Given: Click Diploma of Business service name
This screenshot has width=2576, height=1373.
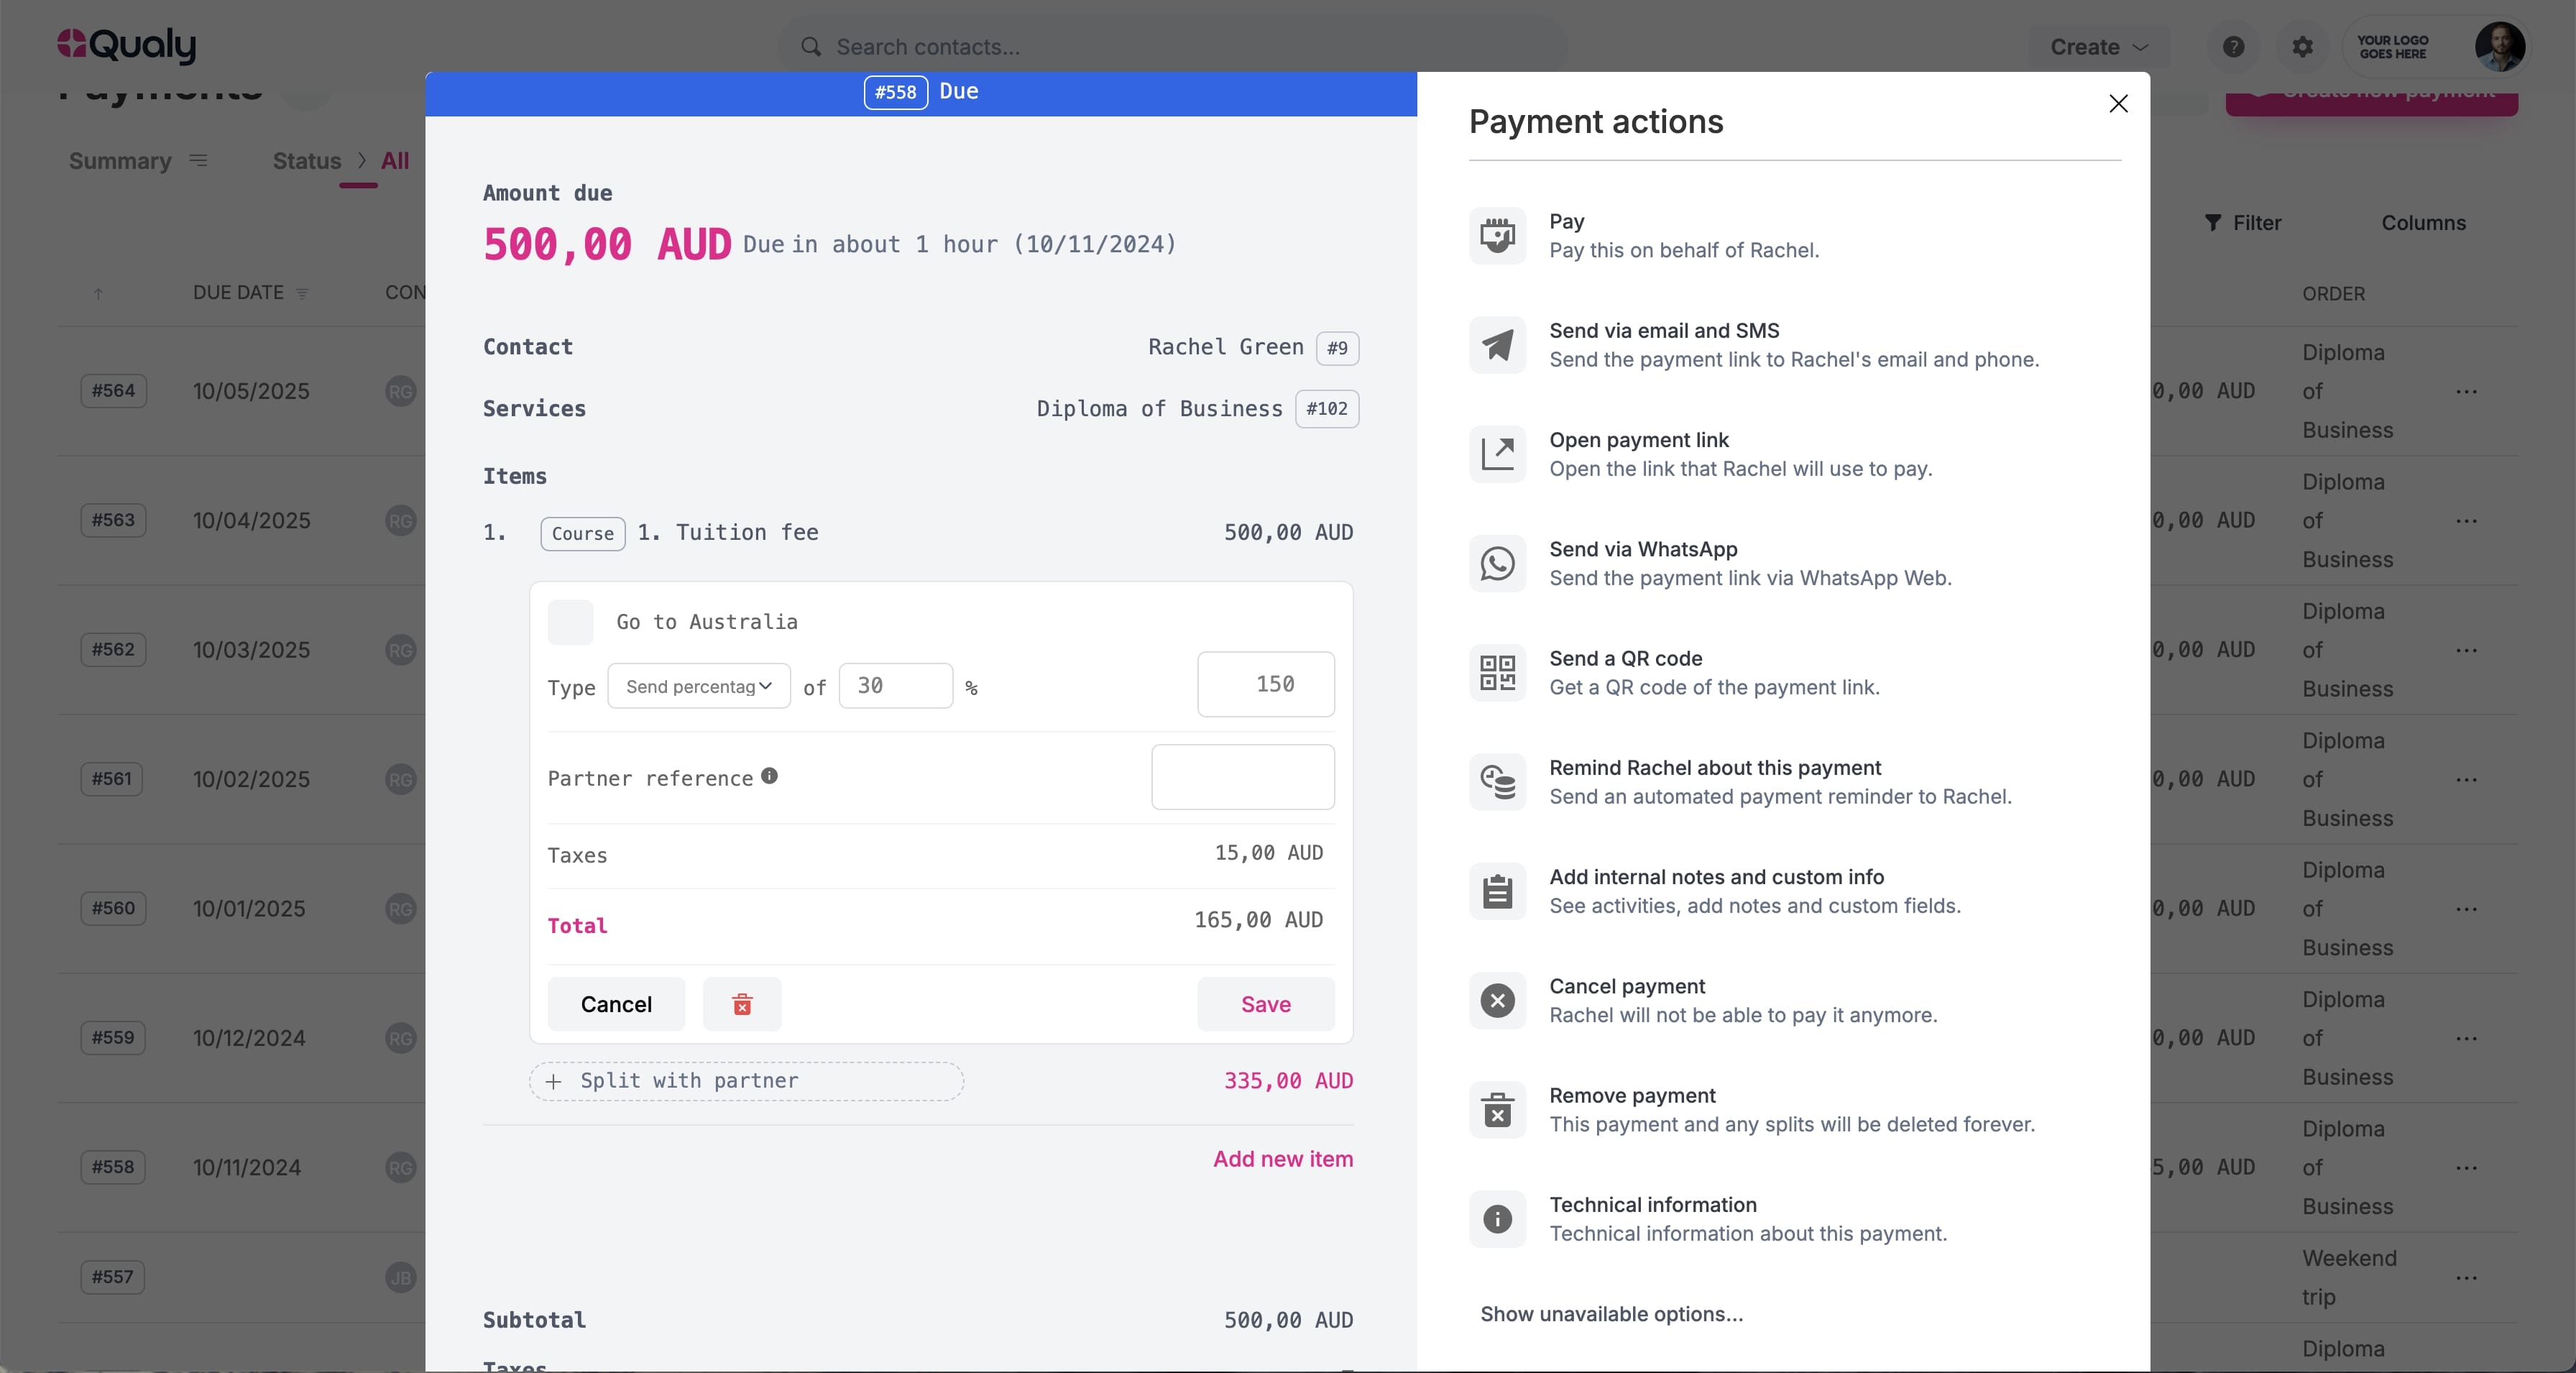Looking at the screenshot, I should pyautogui.click(x=1159, y=408).
